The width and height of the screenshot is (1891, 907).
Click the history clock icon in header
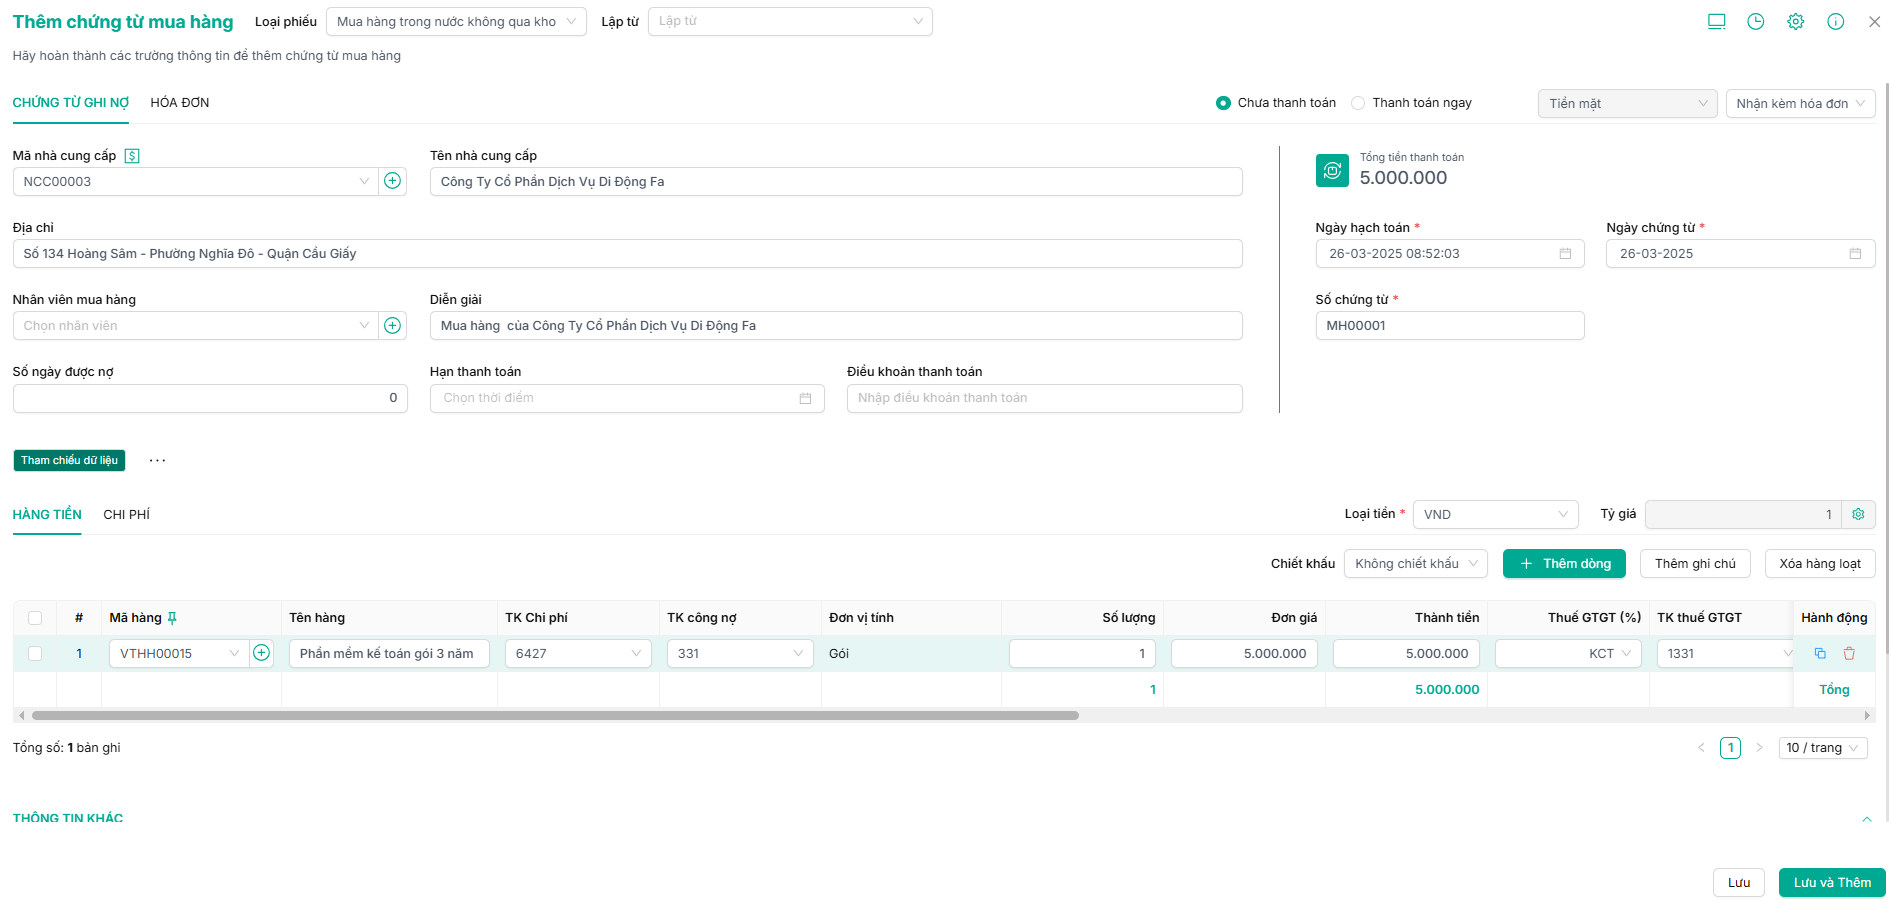pyautogui.click(x=1755, y=22)
